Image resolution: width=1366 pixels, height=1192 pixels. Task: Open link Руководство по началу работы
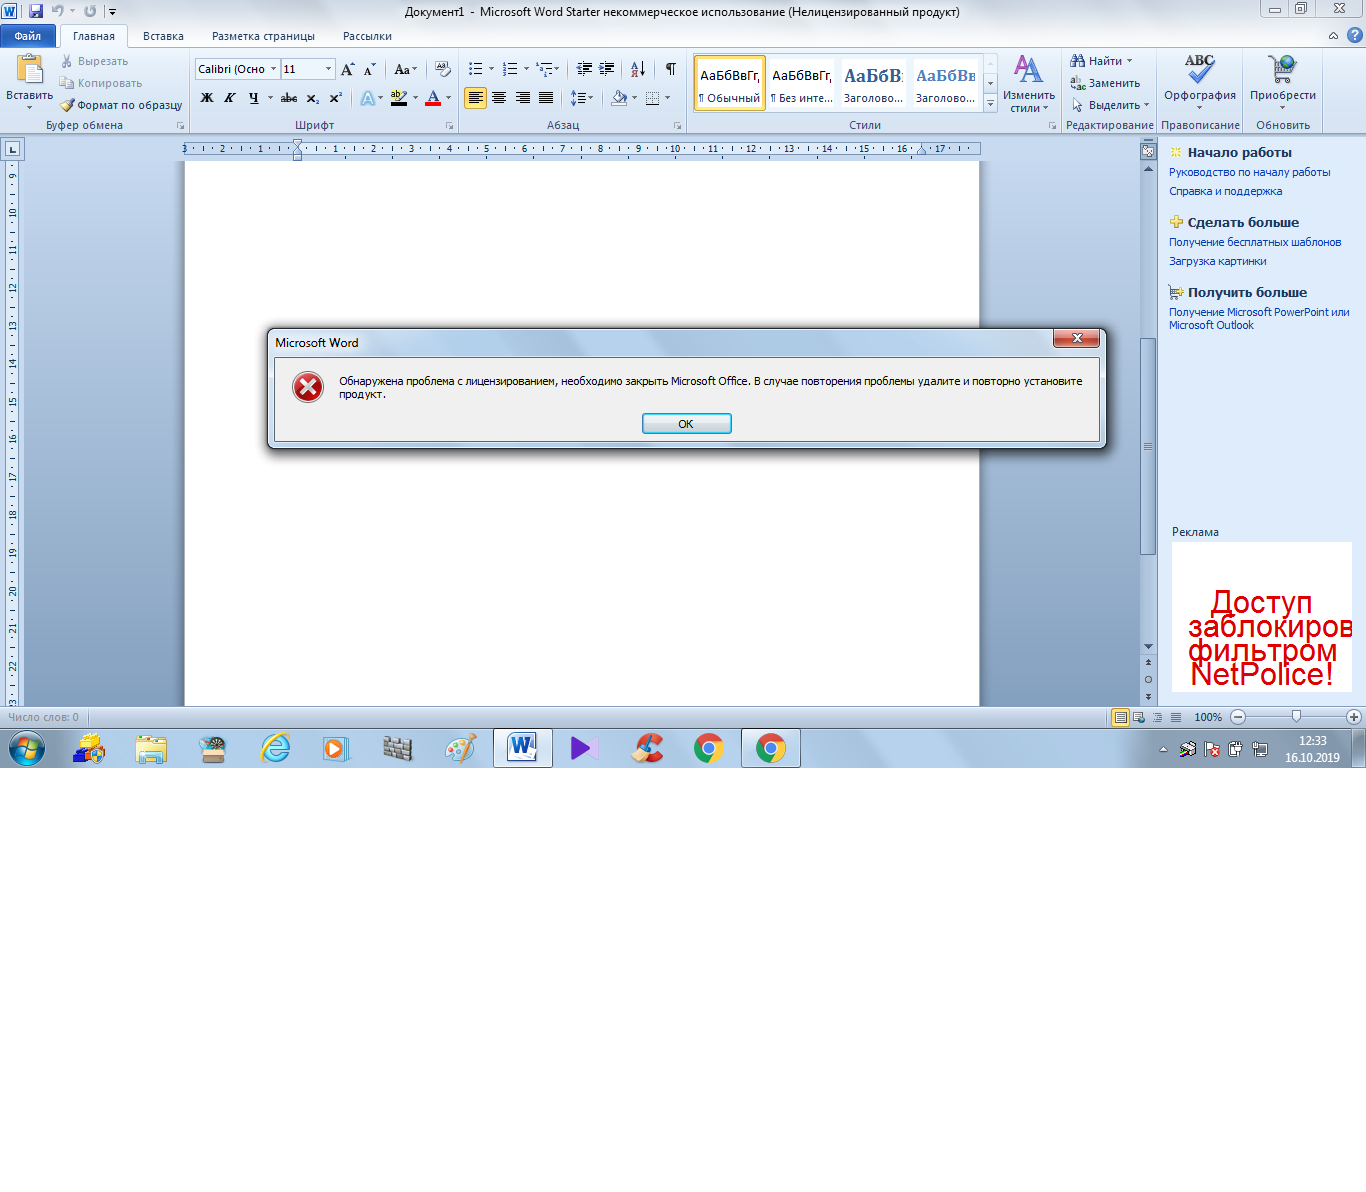[1250, 172]
